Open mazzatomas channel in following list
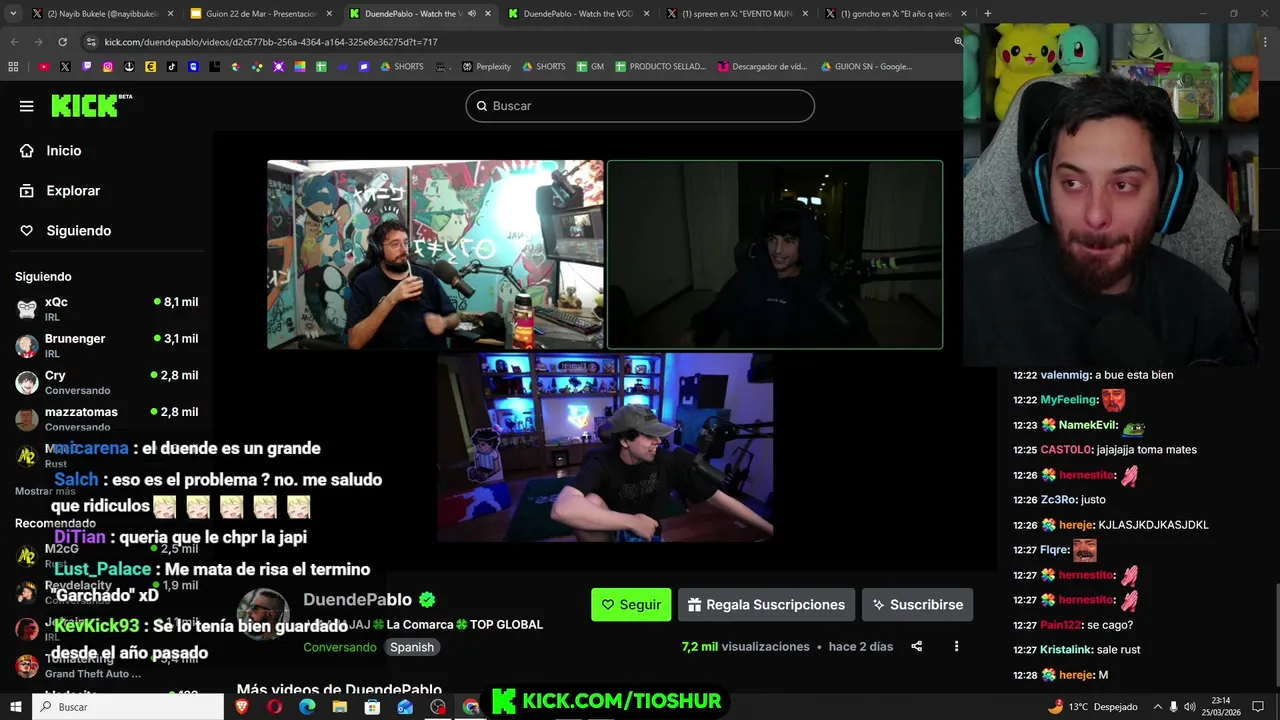The height and width of the screenshot is (720, 1280). (106, 418)
